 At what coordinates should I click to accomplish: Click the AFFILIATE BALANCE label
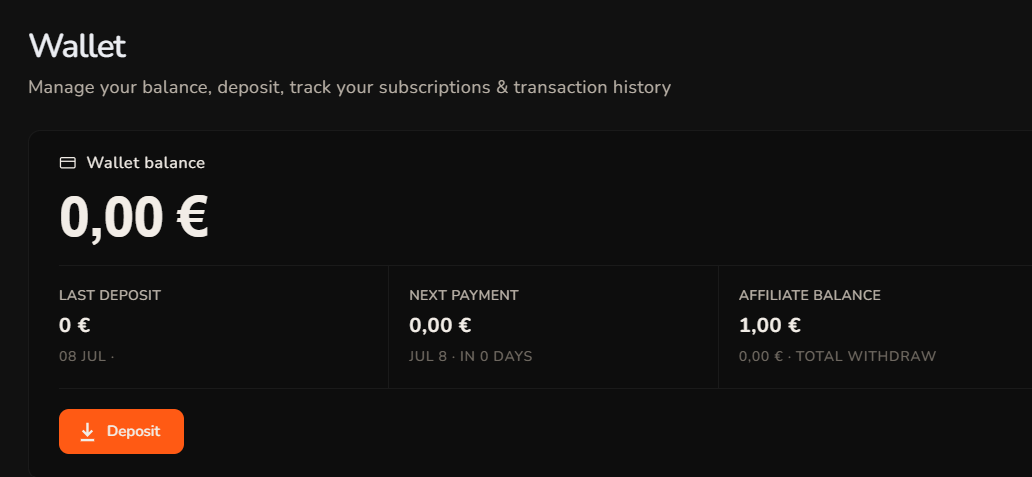(x=810, y=295)
